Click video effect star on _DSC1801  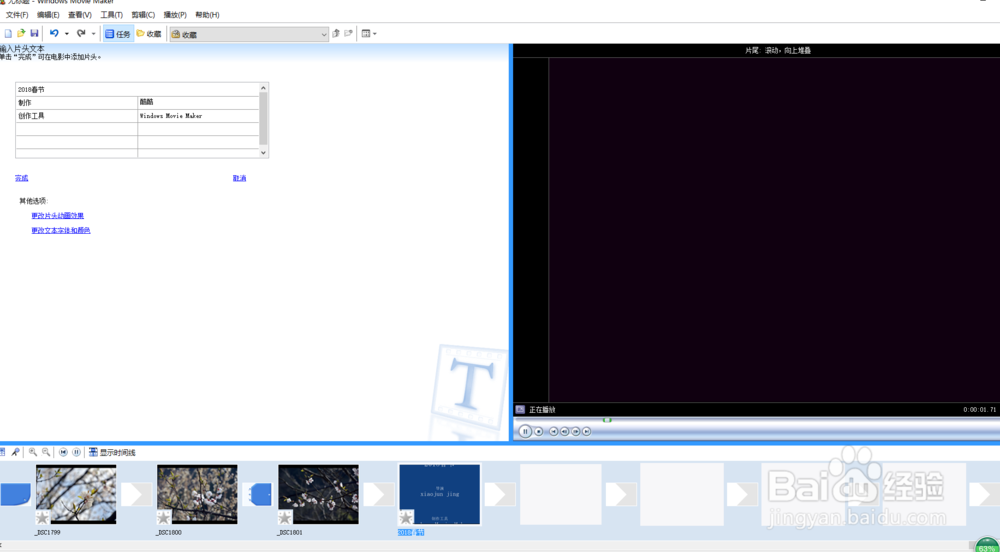[x=285, y=518]
